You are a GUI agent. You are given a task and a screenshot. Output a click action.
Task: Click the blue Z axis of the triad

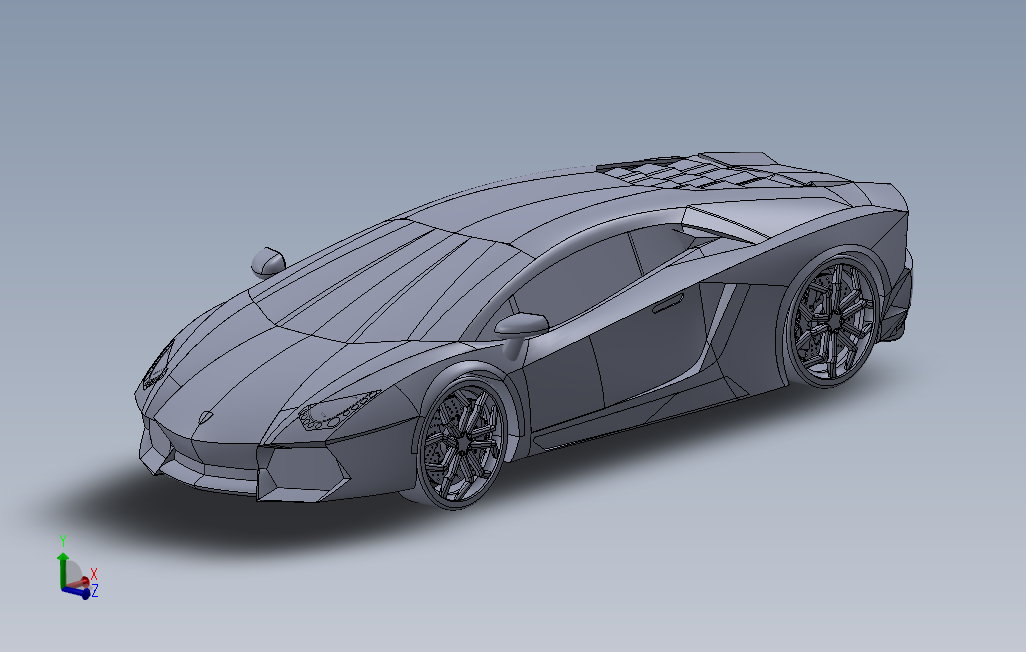[x=79, y=593]
